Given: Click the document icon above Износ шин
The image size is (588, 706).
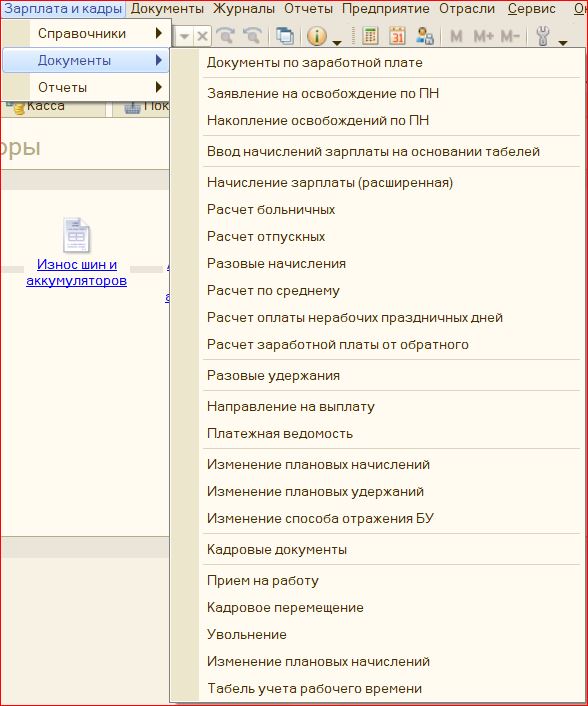Looking at the screenshot, I should (77, 235).
